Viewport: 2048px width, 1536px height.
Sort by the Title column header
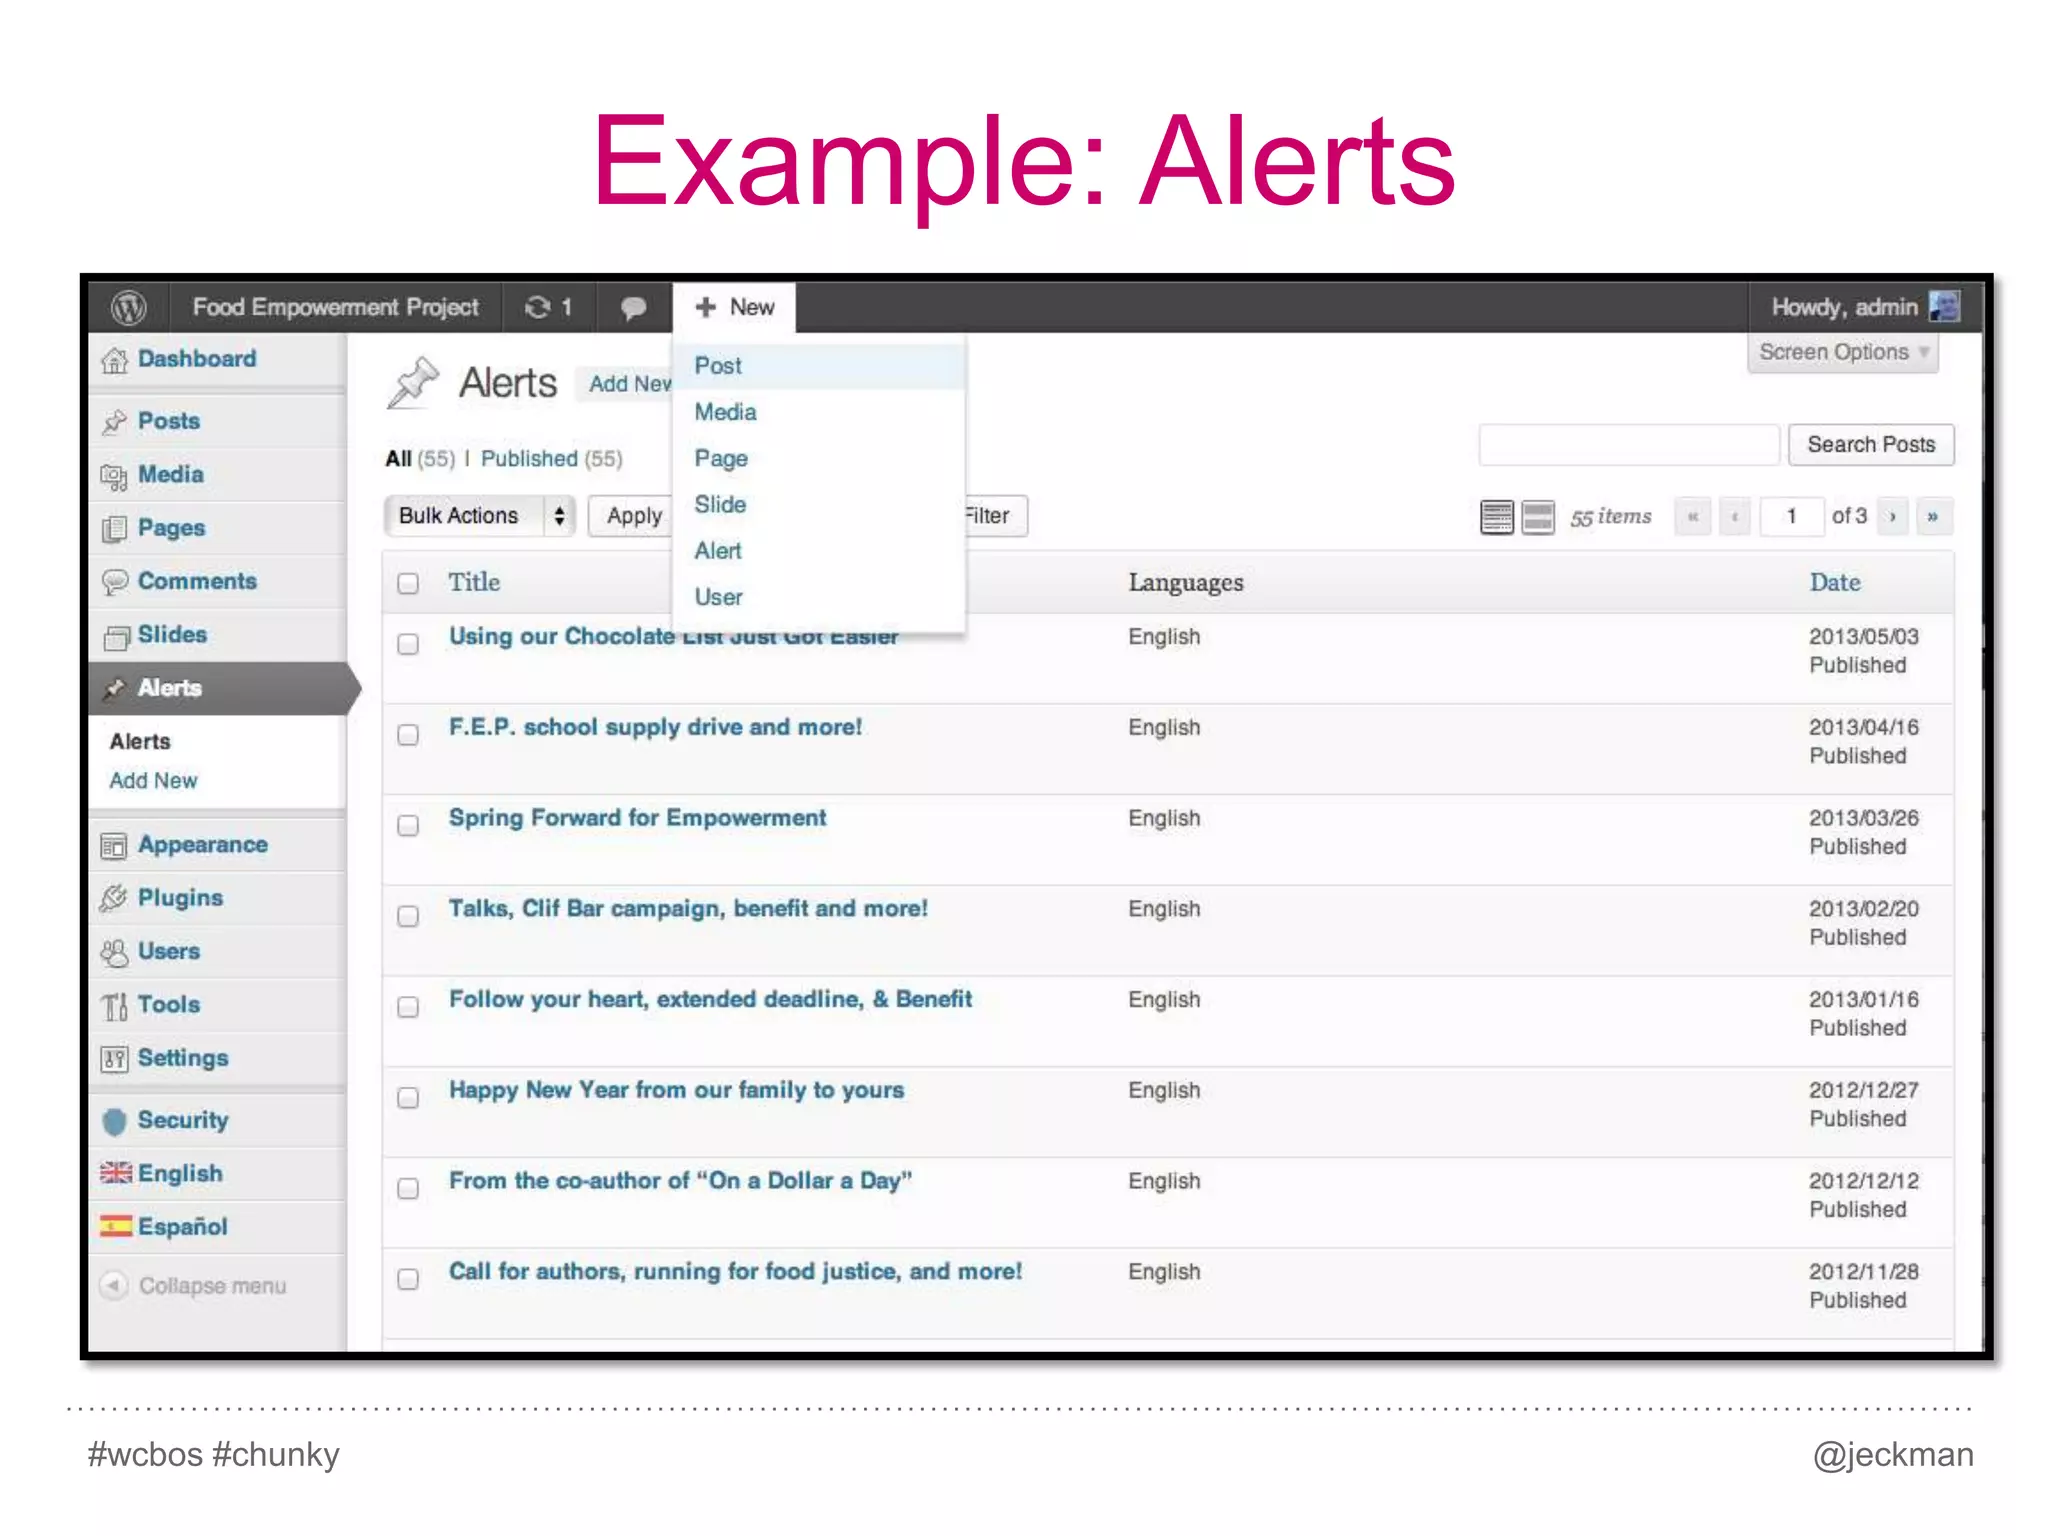pyautogui.click(x=474, y=582)
